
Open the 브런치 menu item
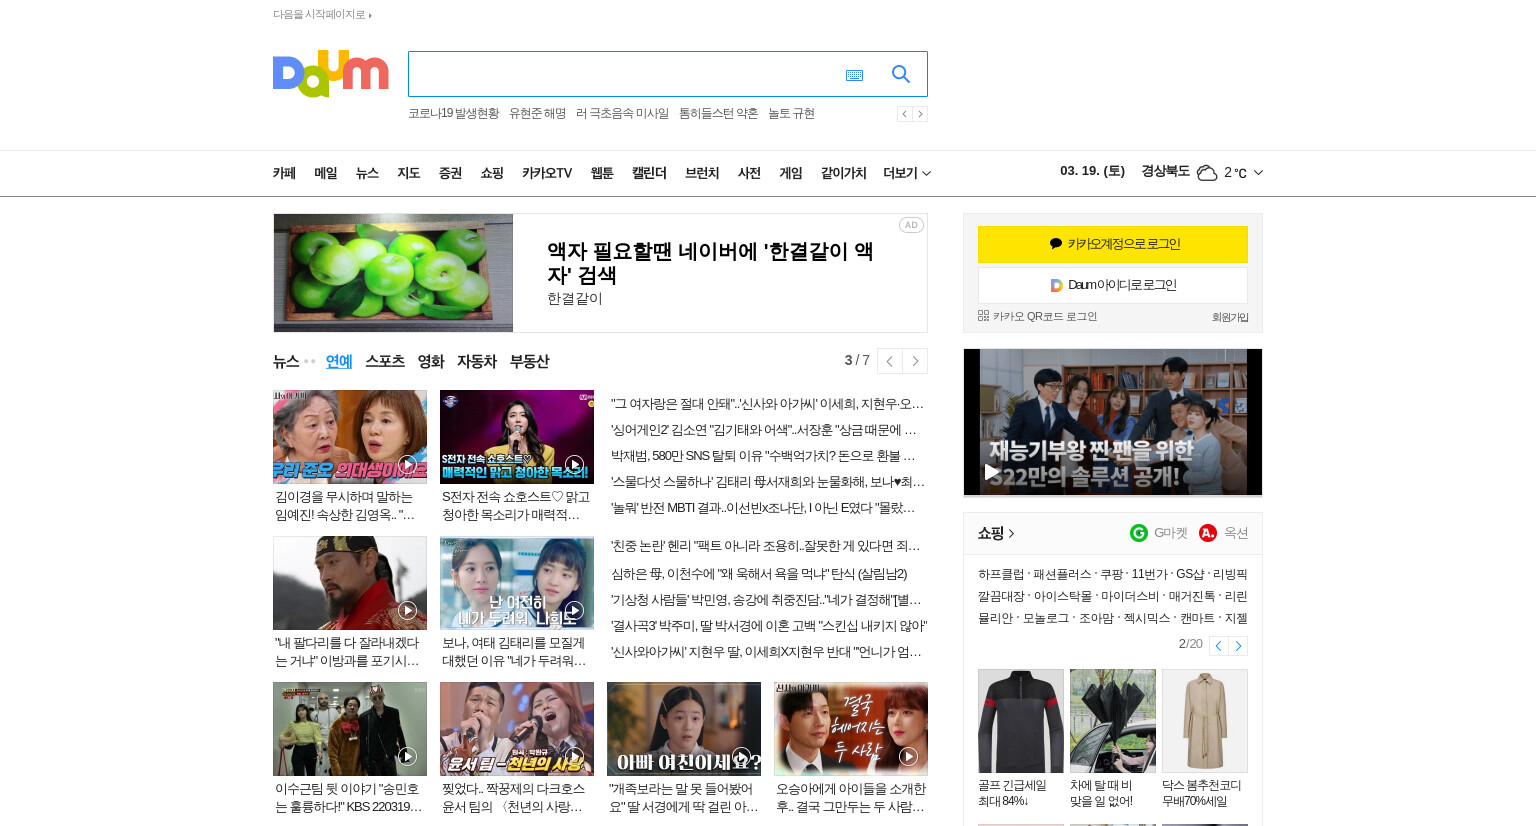702,173
